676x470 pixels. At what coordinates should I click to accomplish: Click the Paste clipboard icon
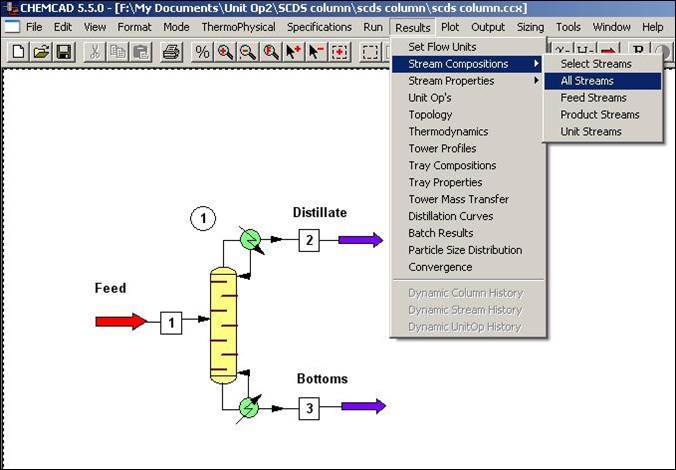tap(141, 52)
